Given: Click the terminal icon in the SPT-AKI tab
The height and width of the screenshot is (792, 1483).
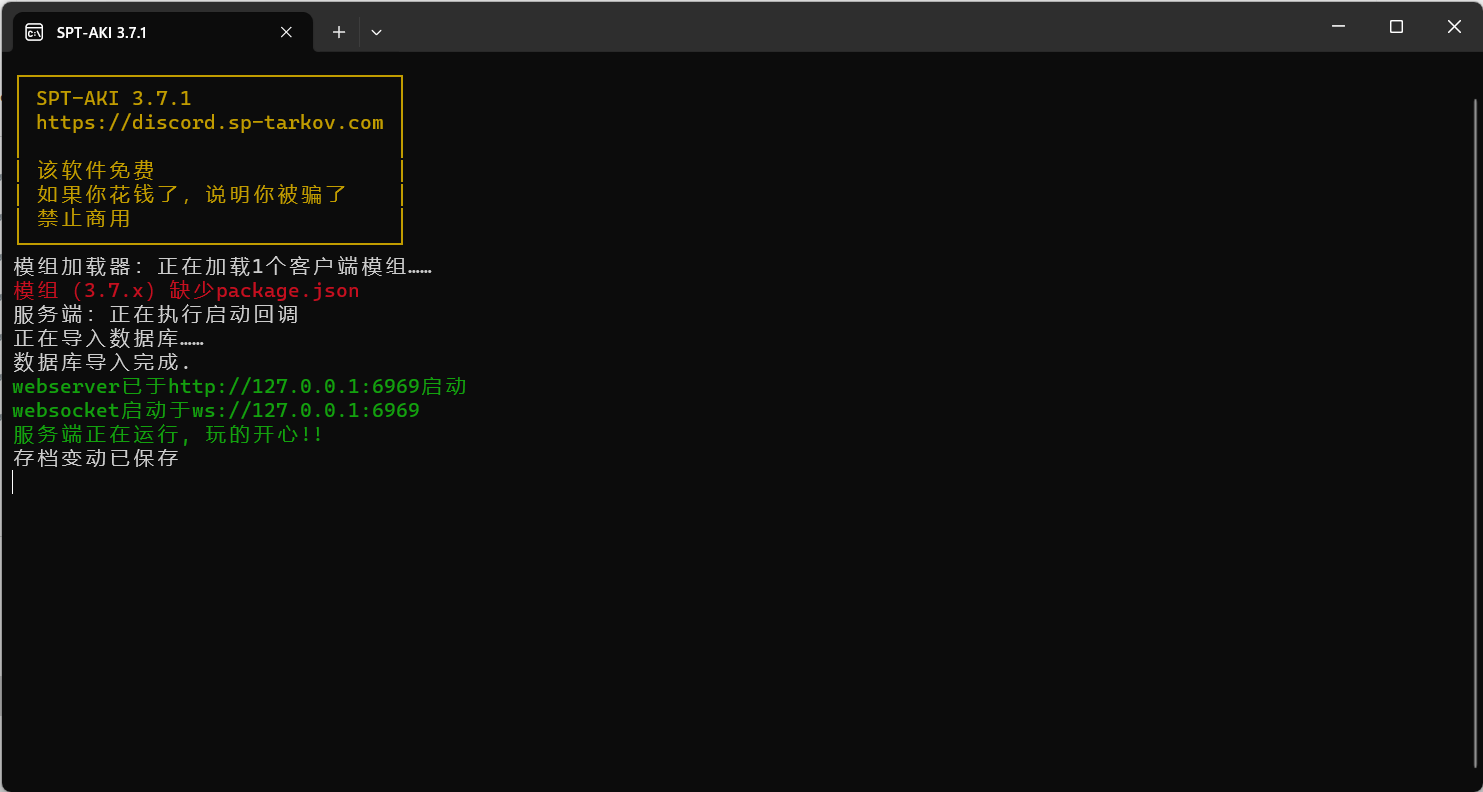Looking at the screenshot, I should pyautogui.click(x=34, y=32).
